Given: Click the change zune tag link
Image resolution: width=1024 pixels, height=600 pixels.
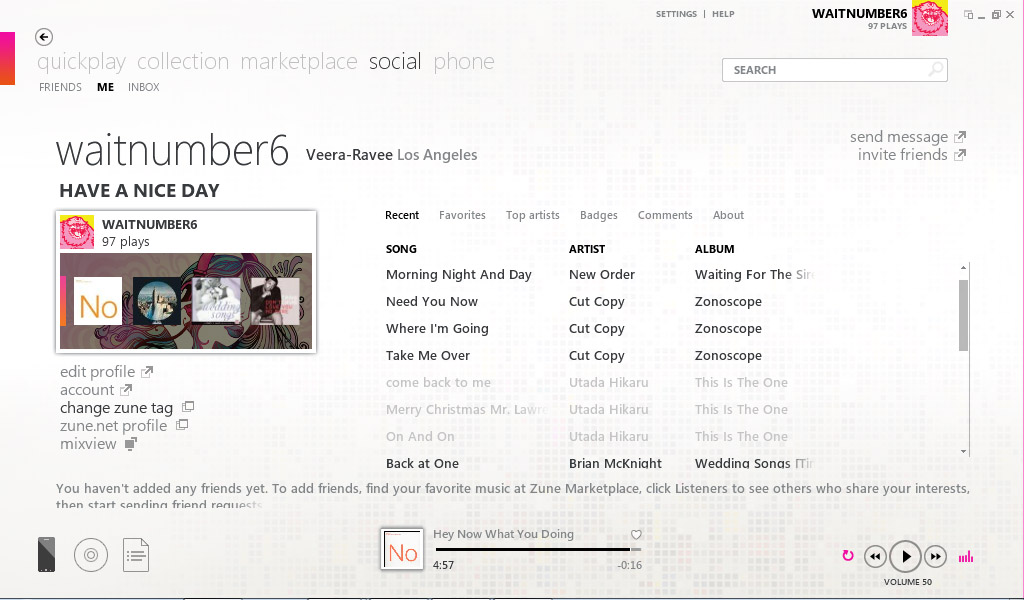Looking at the screenshot, I should click(x=116, y=408).
